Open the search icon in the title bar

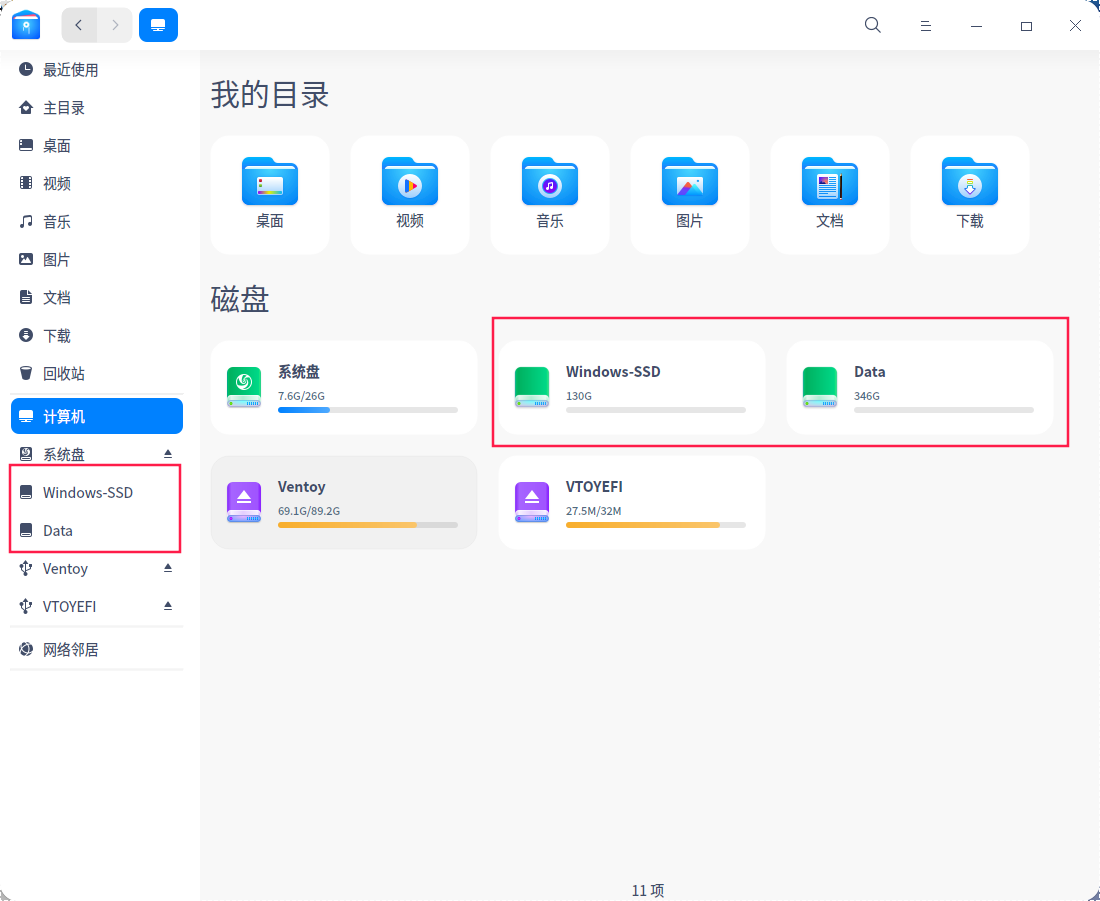point(872,25)
